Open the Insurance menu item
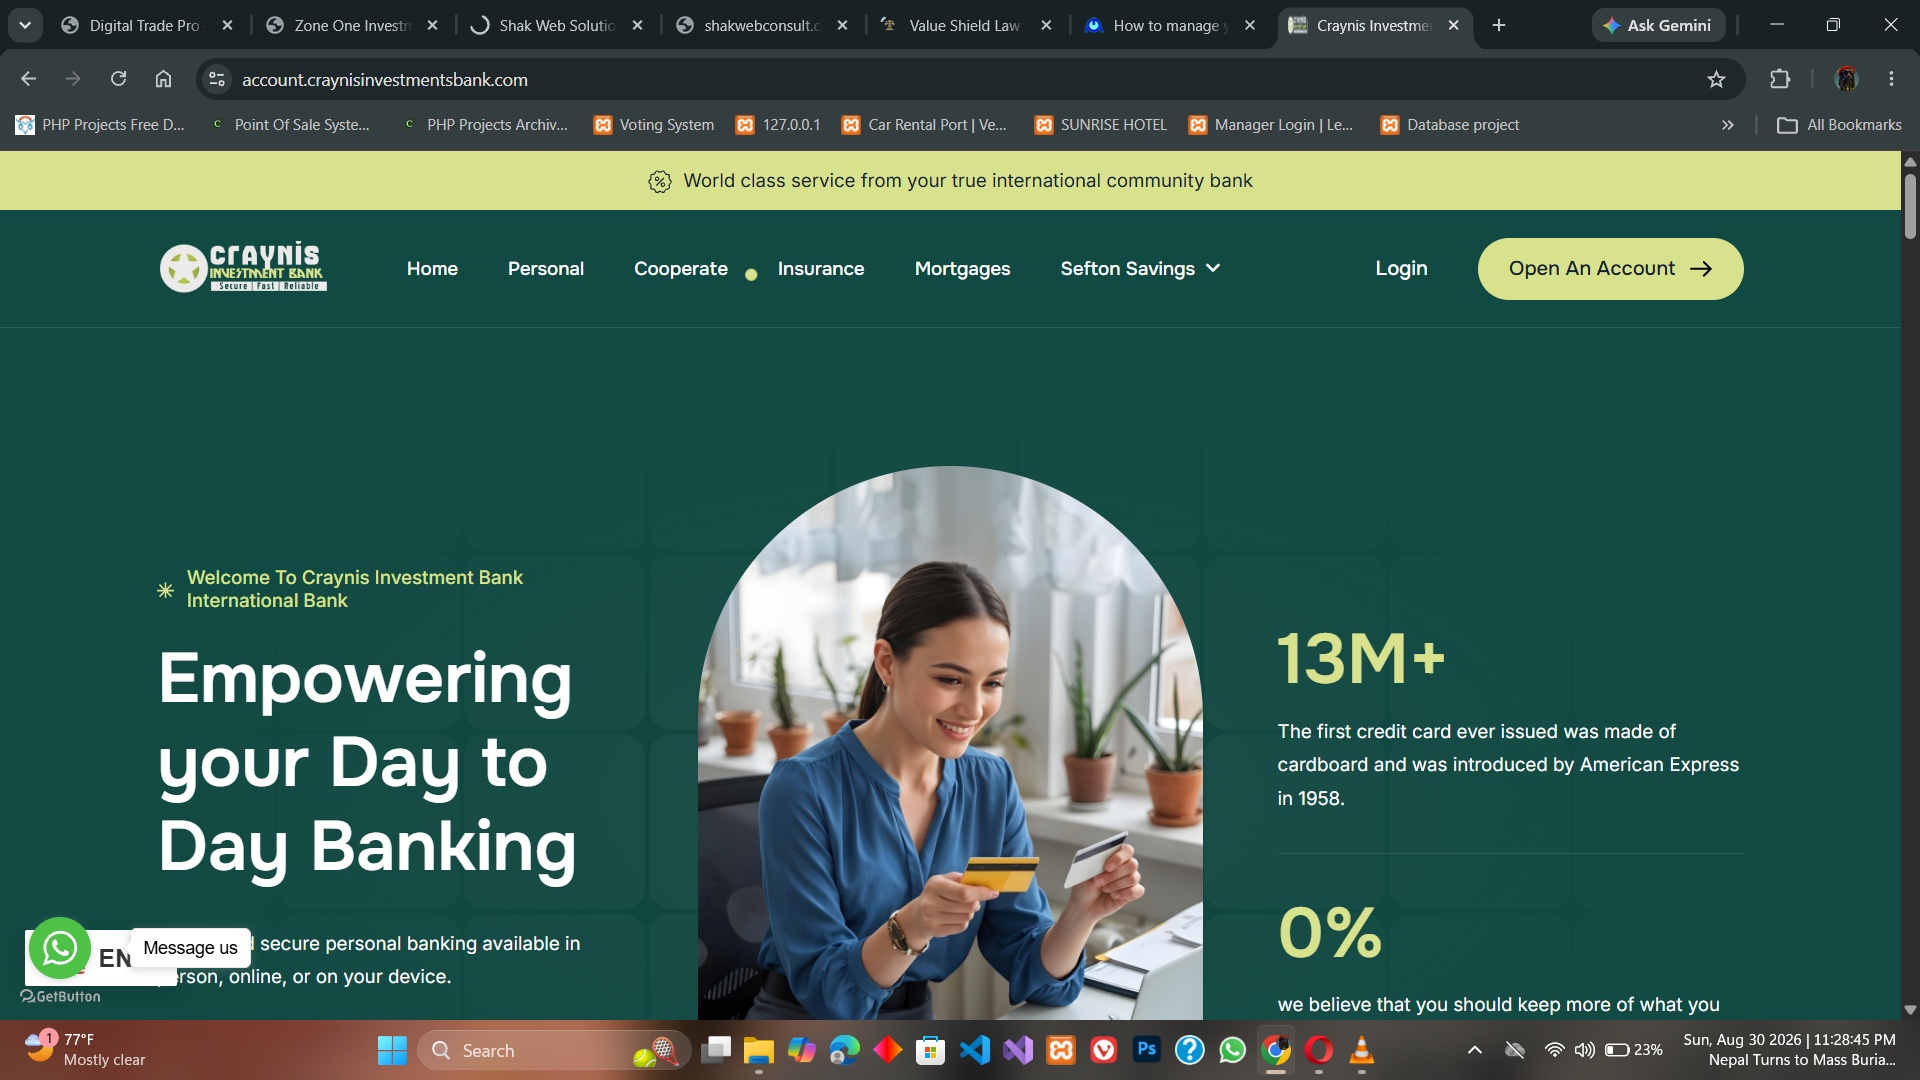The width and height of the screenshot is (1920, 1080). point(821,268)
